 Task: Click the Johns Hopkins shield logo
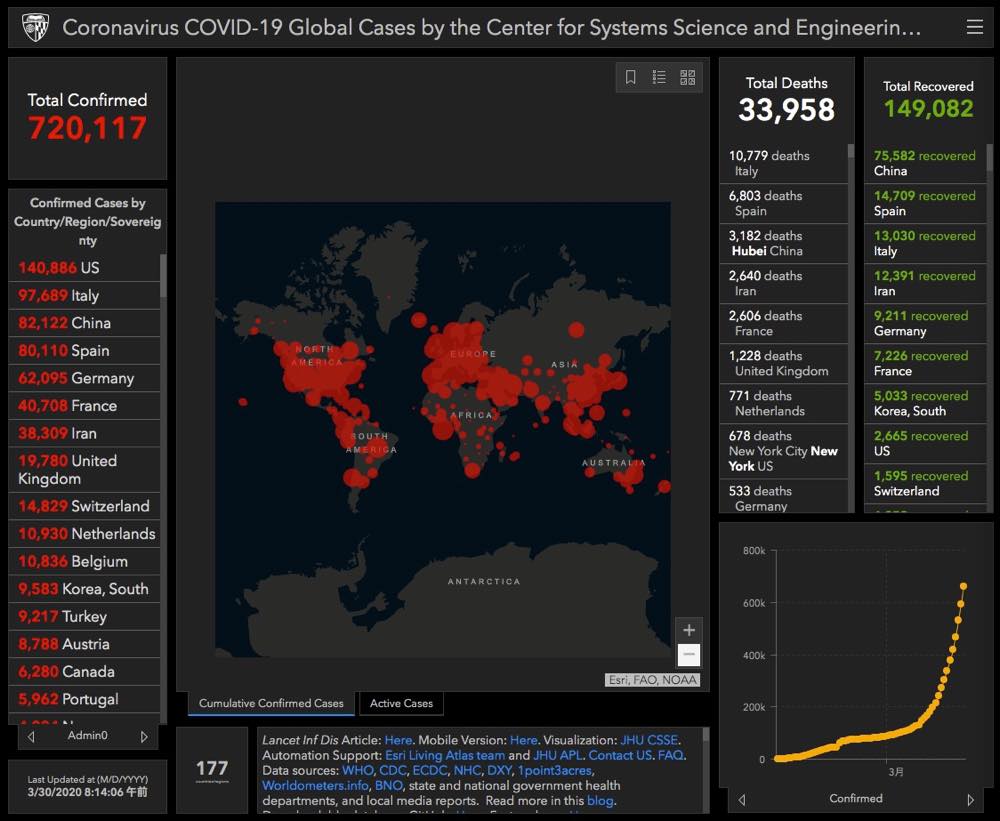tap(36, 27)
